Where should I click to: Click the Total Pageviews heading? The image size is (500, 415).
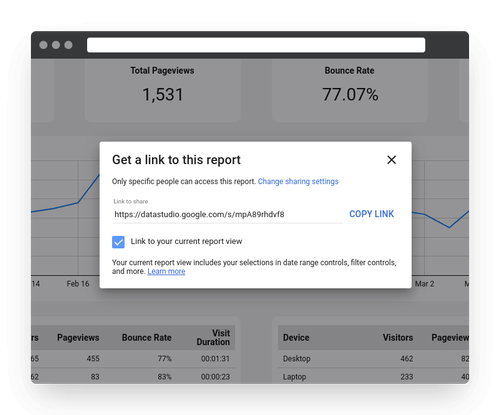162,71
